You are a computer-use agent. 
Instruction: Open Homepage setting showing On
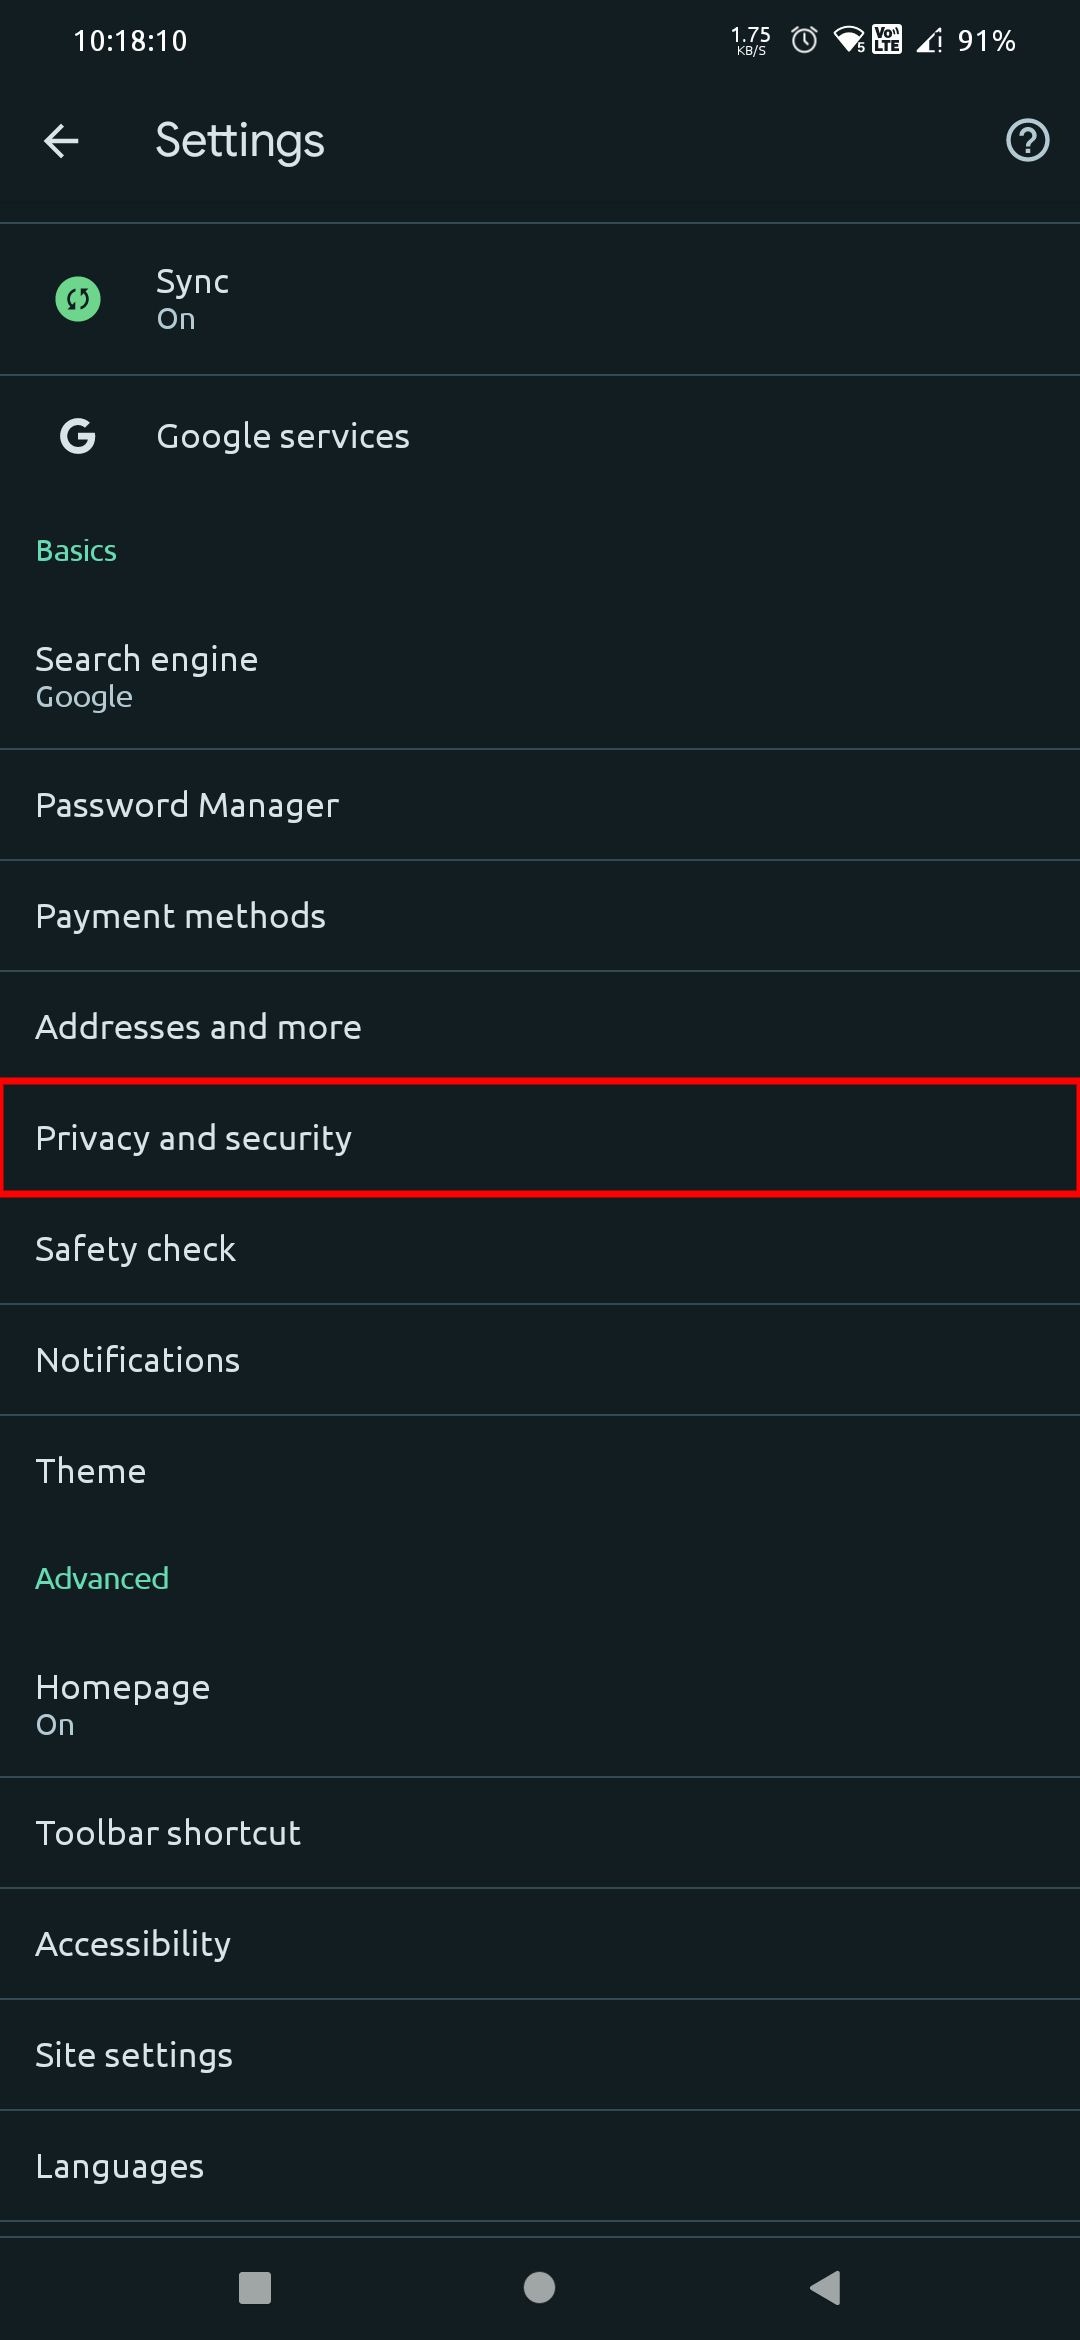click(x=540, y=1705)
